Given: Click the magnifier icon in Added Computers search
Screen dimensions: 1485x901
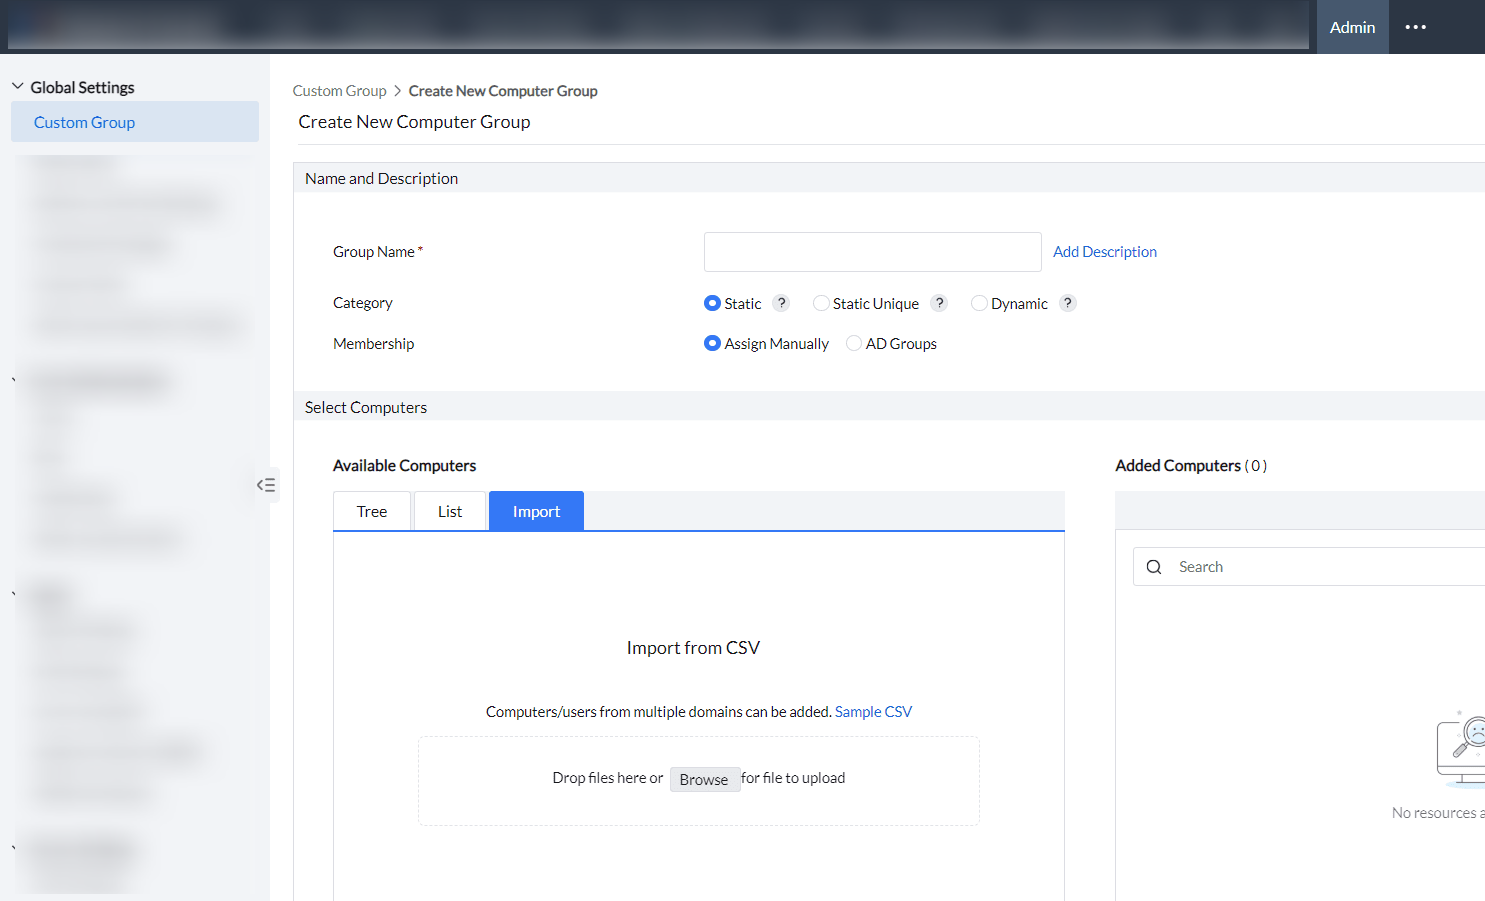Looking at the screenshot, I should pyautogui.click(x=1154, y=566).
